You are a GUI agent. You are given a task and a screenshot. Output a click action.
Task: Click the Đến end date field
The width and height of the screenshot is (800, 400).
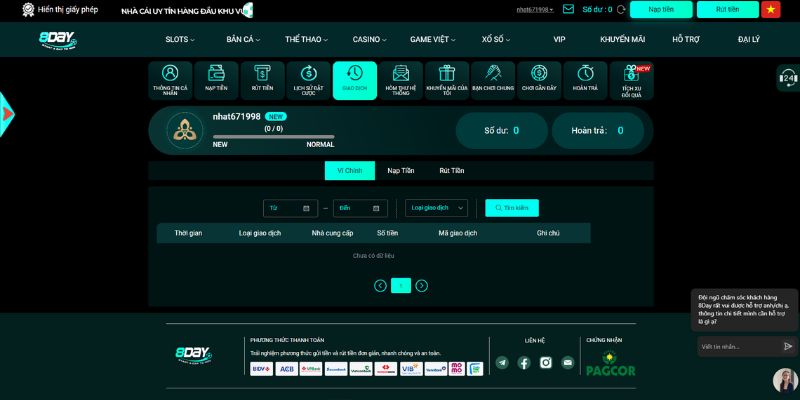coord(360,208)
